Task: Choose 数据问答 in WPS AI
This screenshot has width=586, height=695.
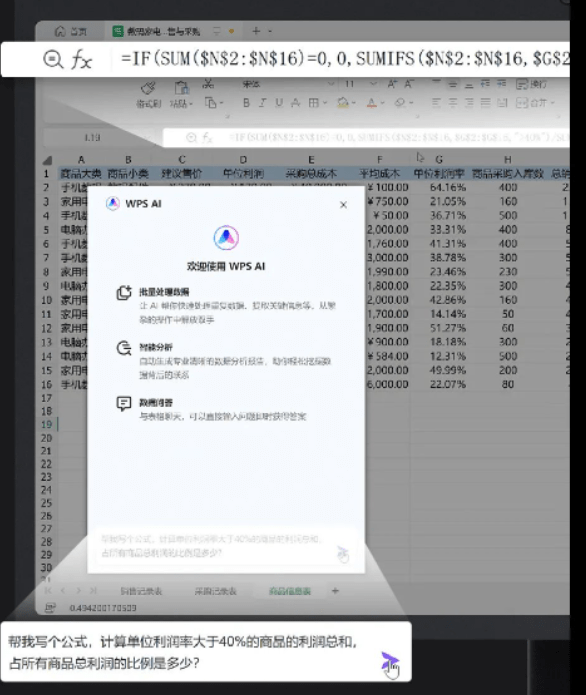Action: [211, 409]
